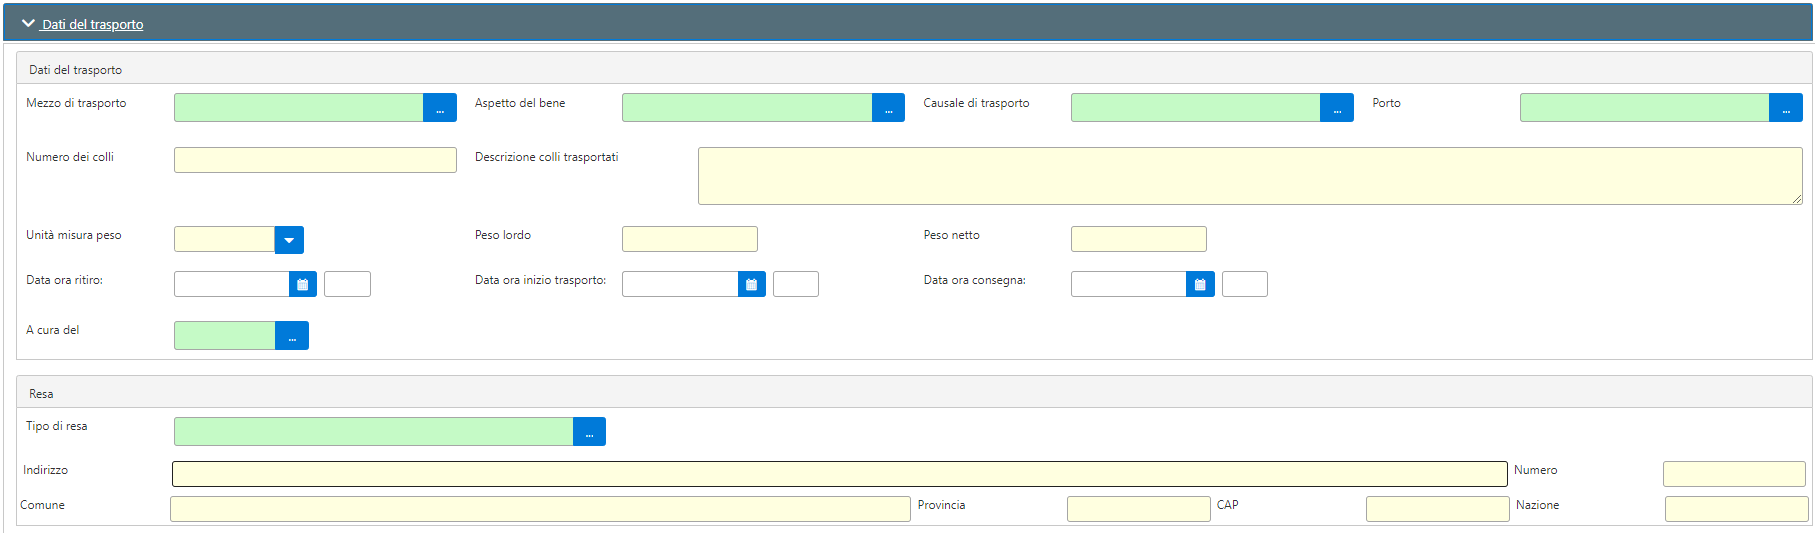The width and height of the screenshot is (1819, 533).
Task: Select the Peso netto input field
Action: point(1139,239)
